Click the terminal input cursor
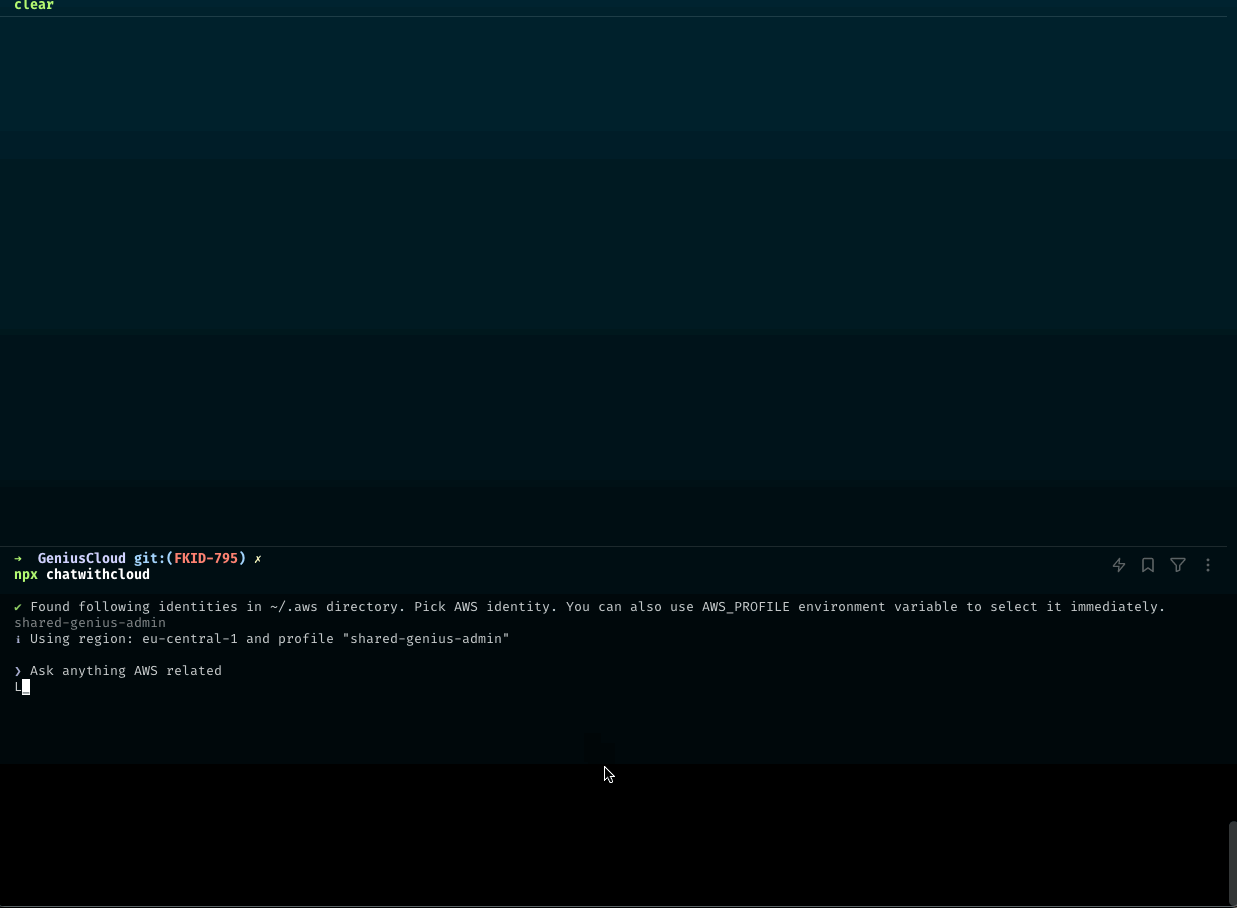The width and height of the screenshot is (1237, 908). coord(27,687)
